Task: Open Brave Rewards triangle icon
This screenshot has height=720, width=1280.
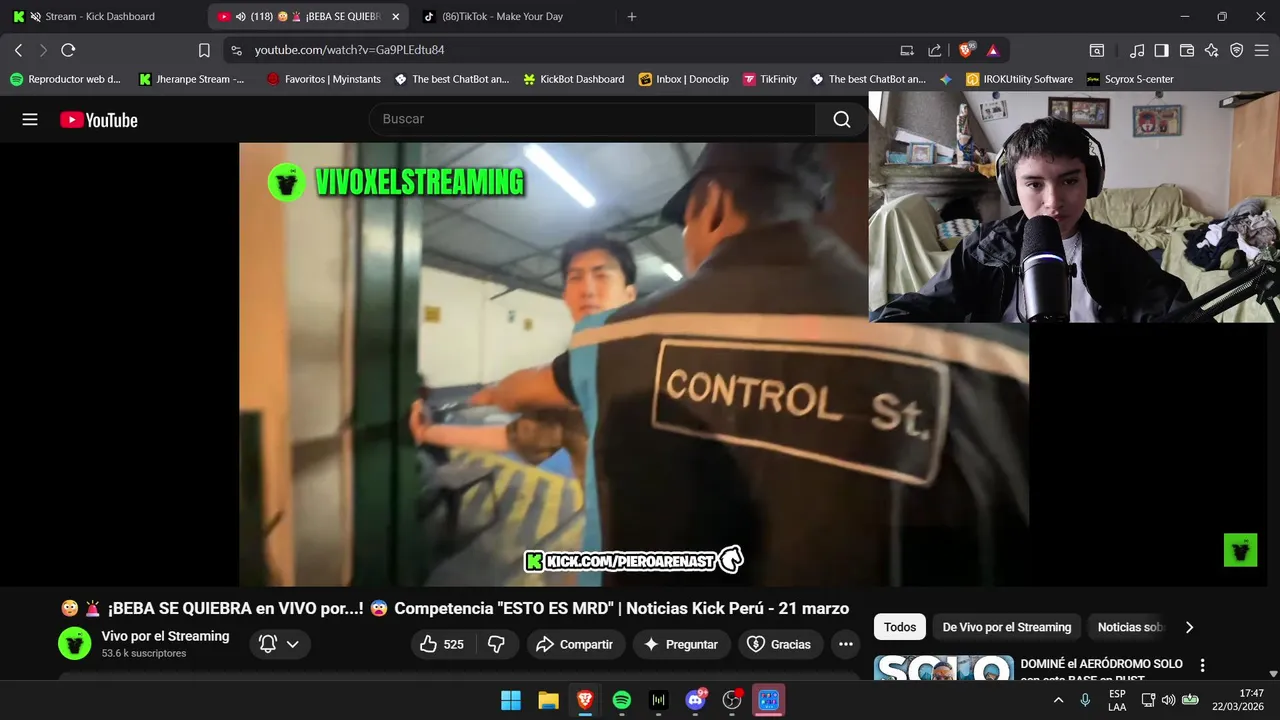Action: (x=993, y=50)
